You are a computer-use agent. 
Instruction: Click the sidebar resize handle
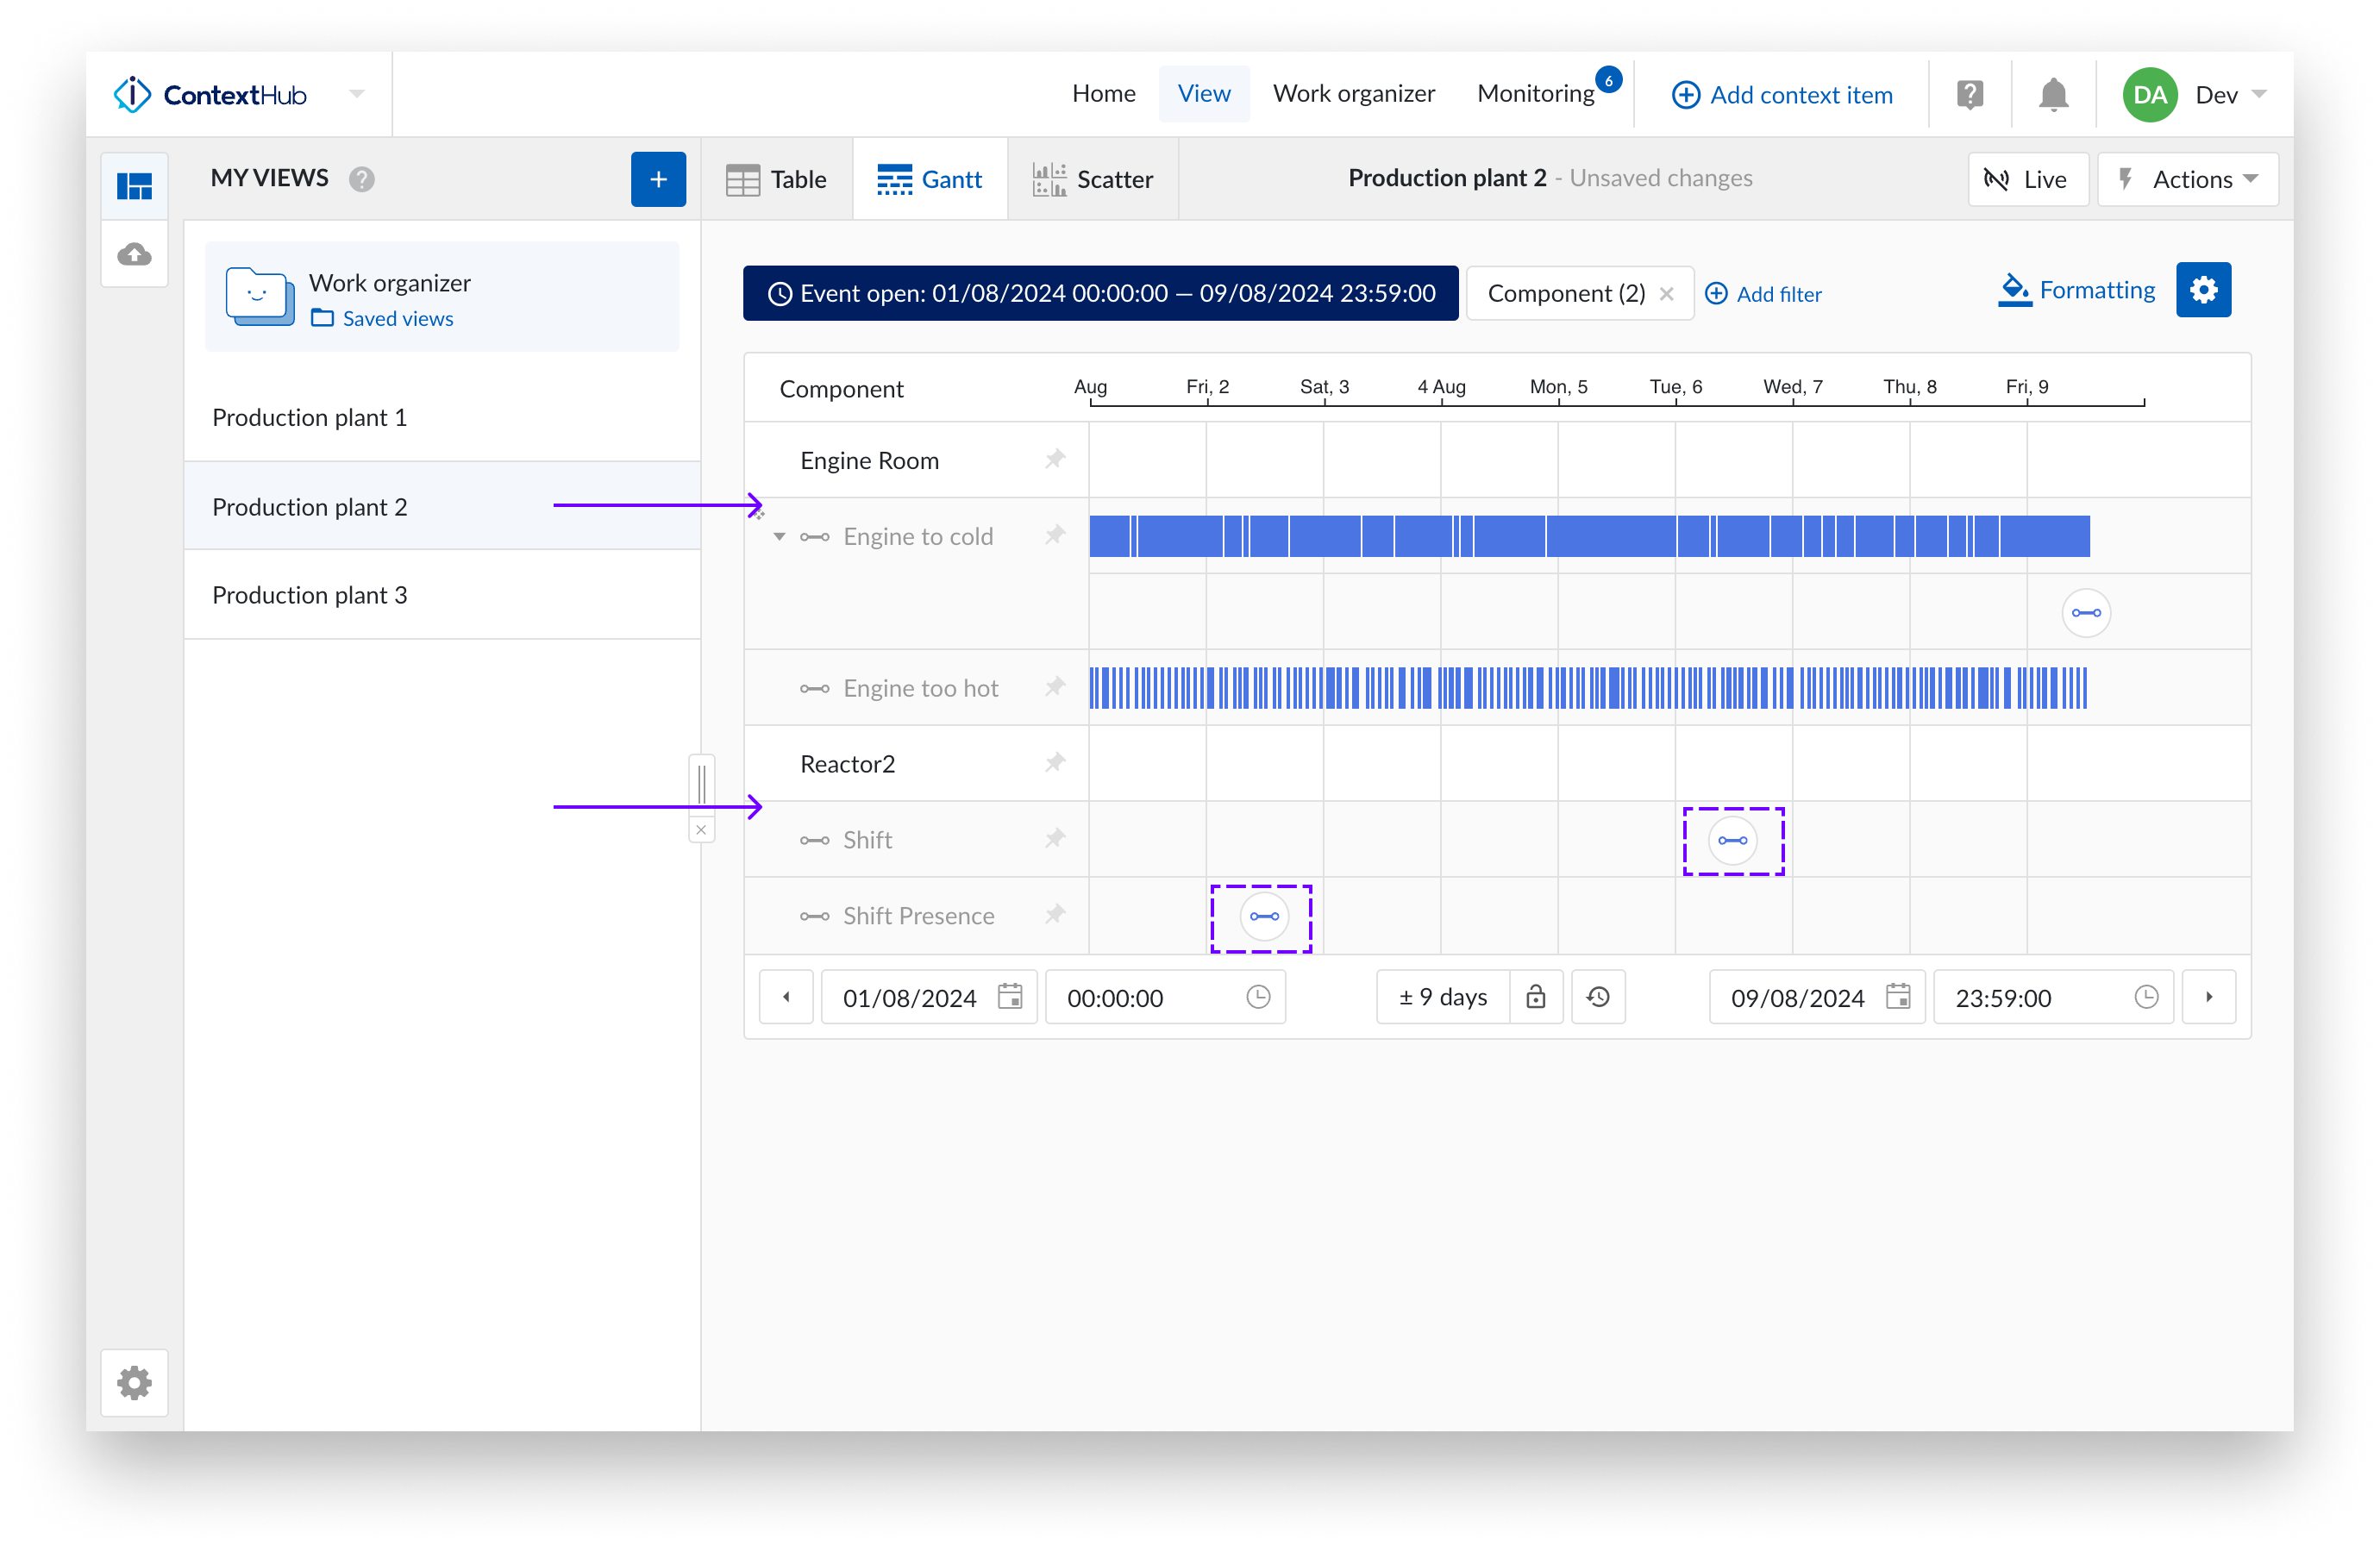[x=701, y=782]
